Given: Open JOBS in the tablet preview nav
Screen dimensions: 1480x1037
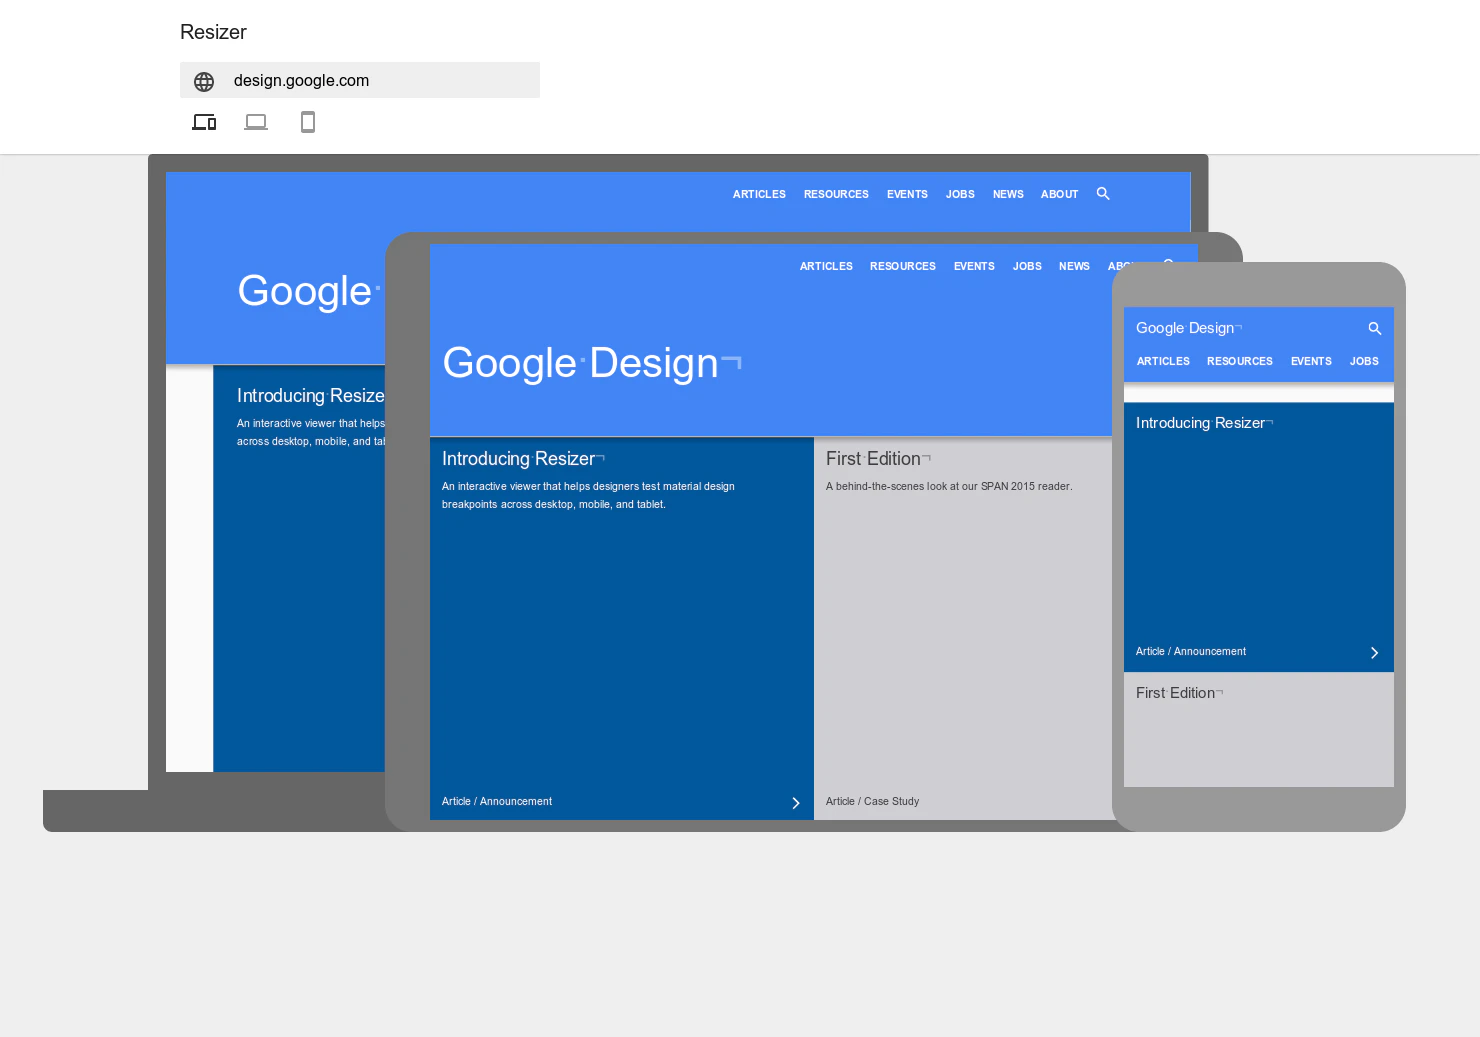Looking at the screenshot, I should pyautogui.click(x=1027, y=266).
